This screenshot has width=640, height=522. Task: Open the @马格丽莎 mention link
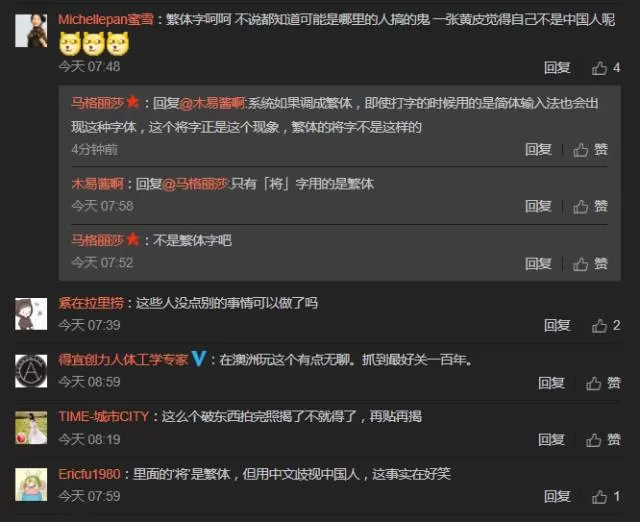click(195, 184)
